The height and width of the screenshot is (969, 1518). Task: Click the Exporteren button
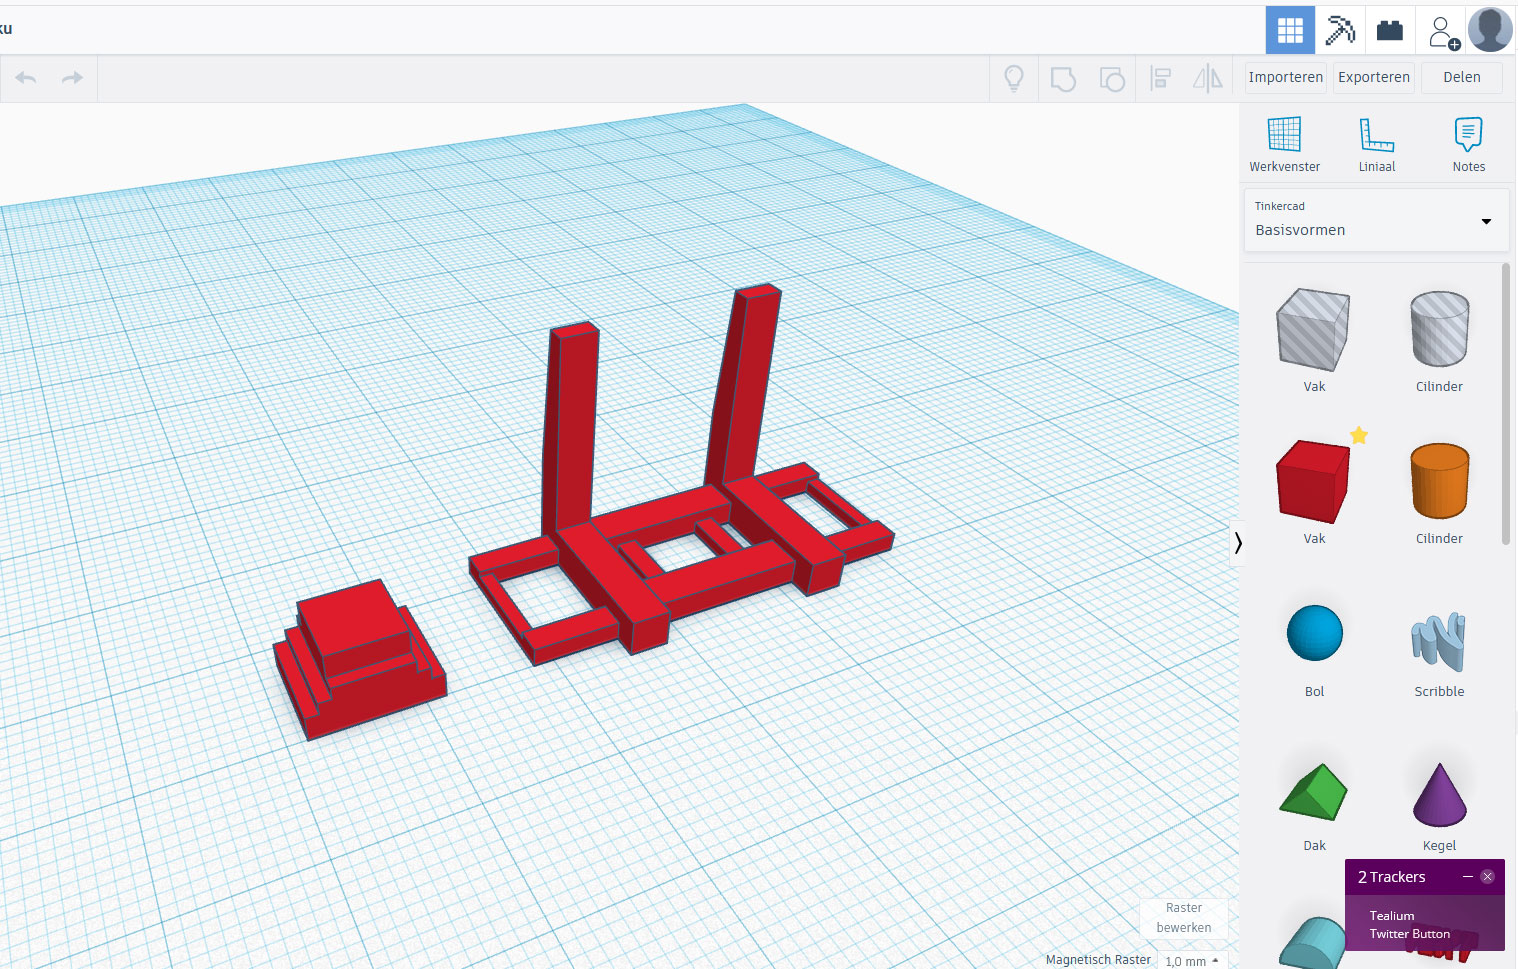(x=1374, y=77)
